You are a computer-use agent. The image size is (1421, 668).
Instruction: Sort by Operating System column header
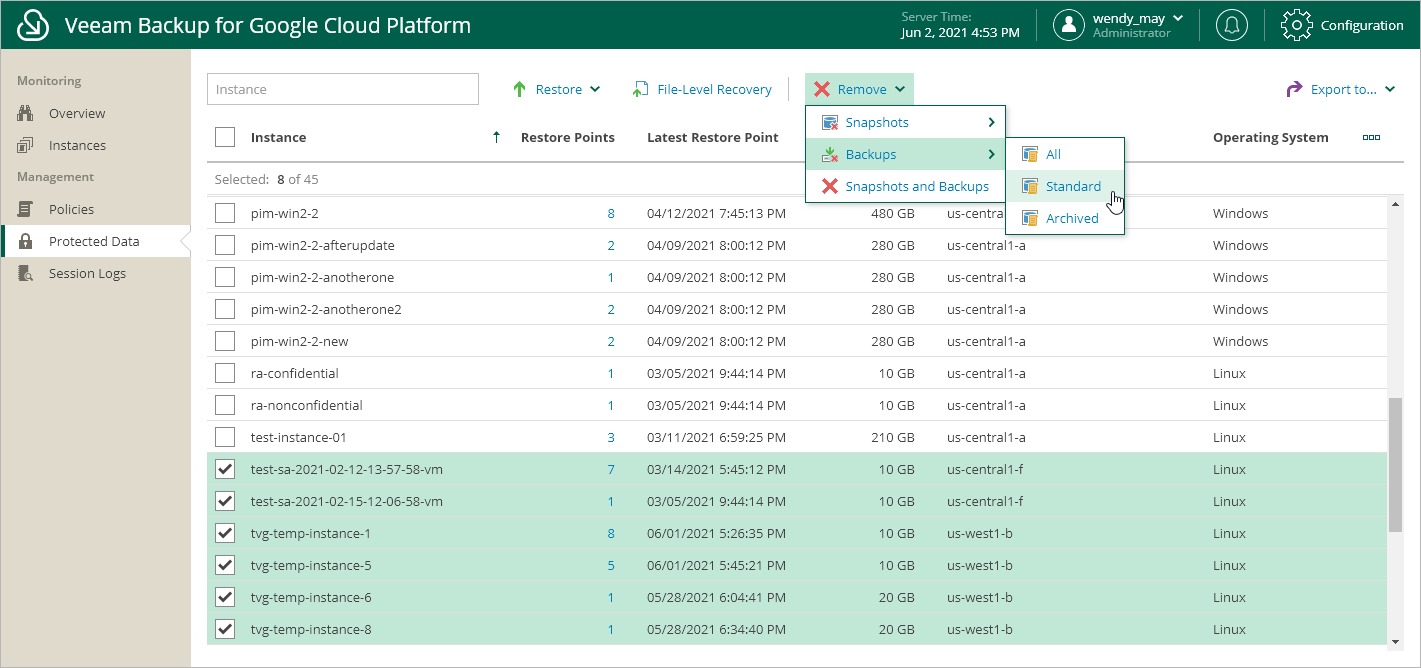(x=1271, y=137)
